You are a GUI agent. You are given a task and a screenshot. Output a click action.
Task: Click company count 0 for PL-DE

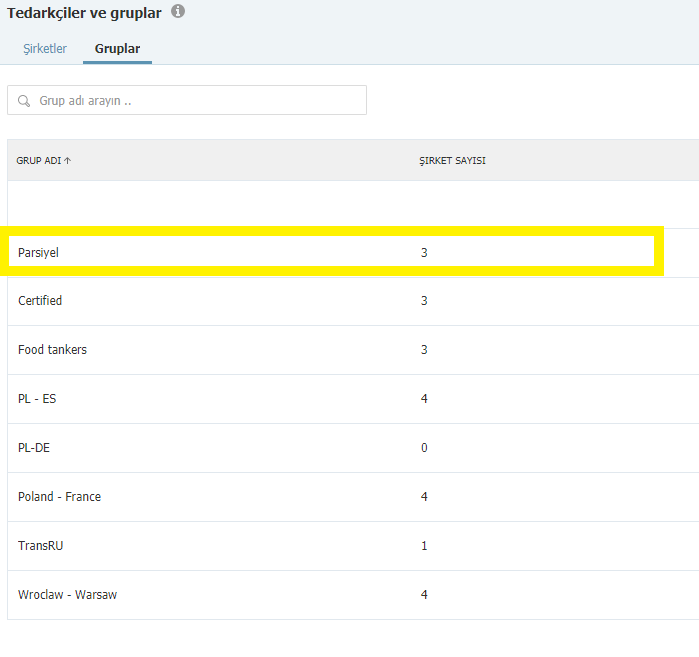tap(424, 448)
